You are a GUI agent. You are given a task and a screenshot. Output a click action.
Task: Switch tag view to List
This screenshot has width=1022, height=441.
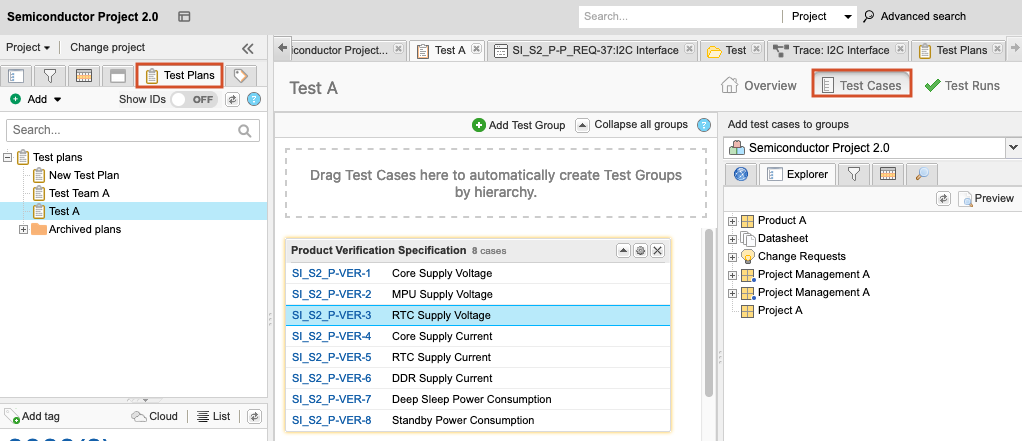pyautogui.click(x=213, y=416)
